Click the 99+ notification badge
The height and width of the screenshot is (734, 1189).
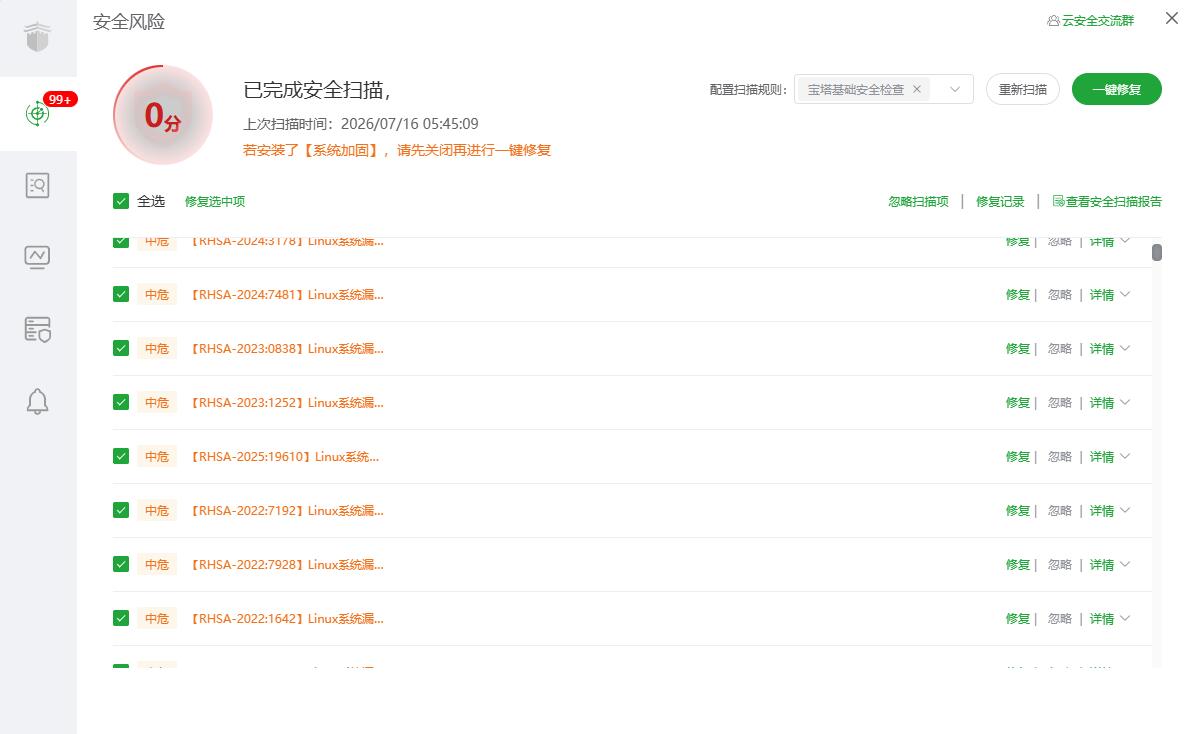coord(60,99)
